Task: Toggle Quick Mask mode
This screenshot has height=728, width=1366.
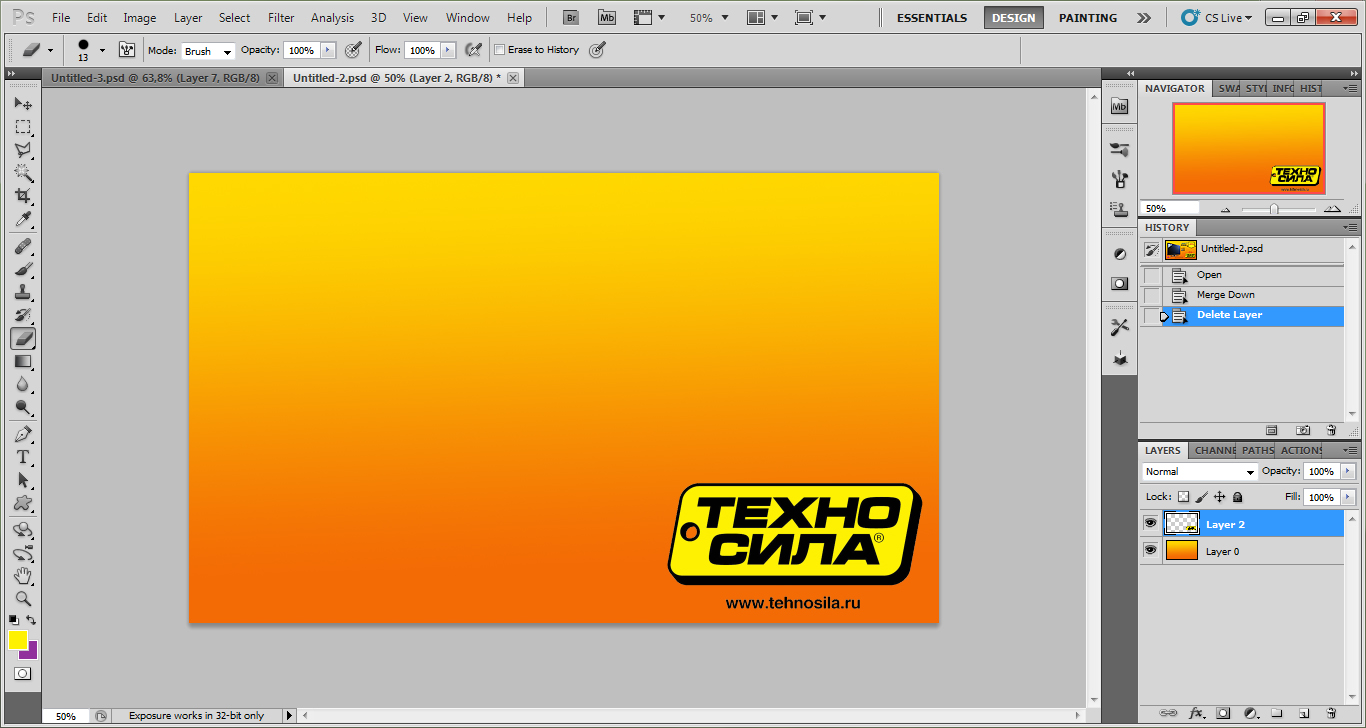Action: point(22,674)
